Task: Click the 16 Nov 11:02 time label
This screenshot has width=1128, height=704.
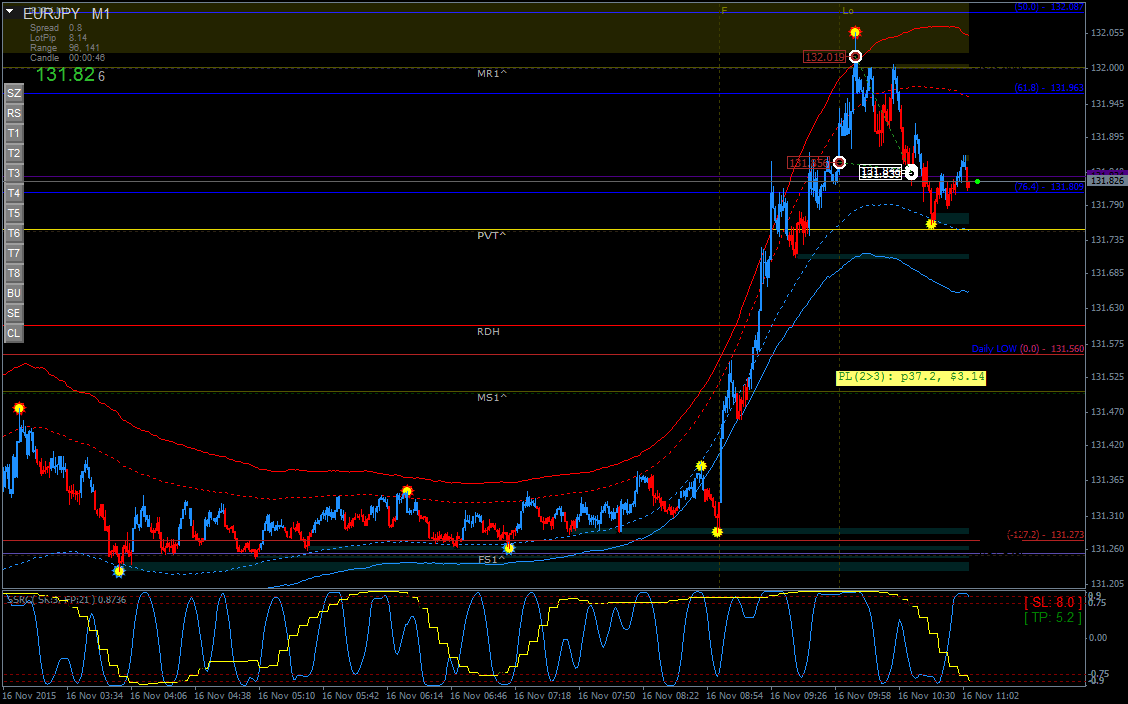Action: tap(991, 696)
